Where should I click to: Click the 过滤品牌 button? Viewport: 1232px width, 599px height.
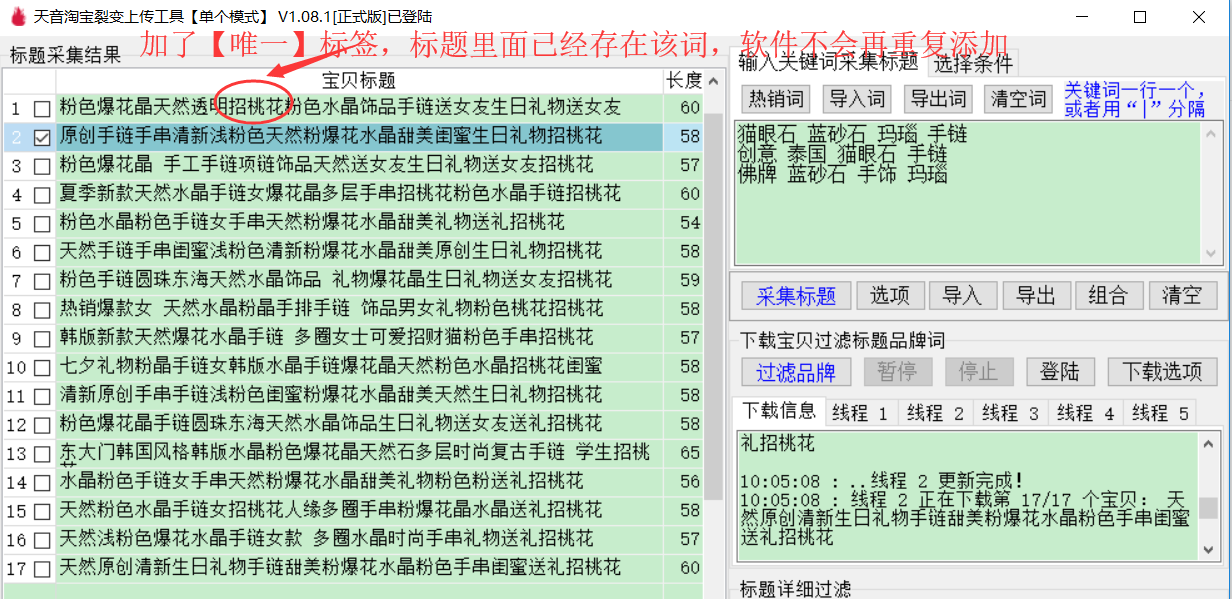[795, 372]
